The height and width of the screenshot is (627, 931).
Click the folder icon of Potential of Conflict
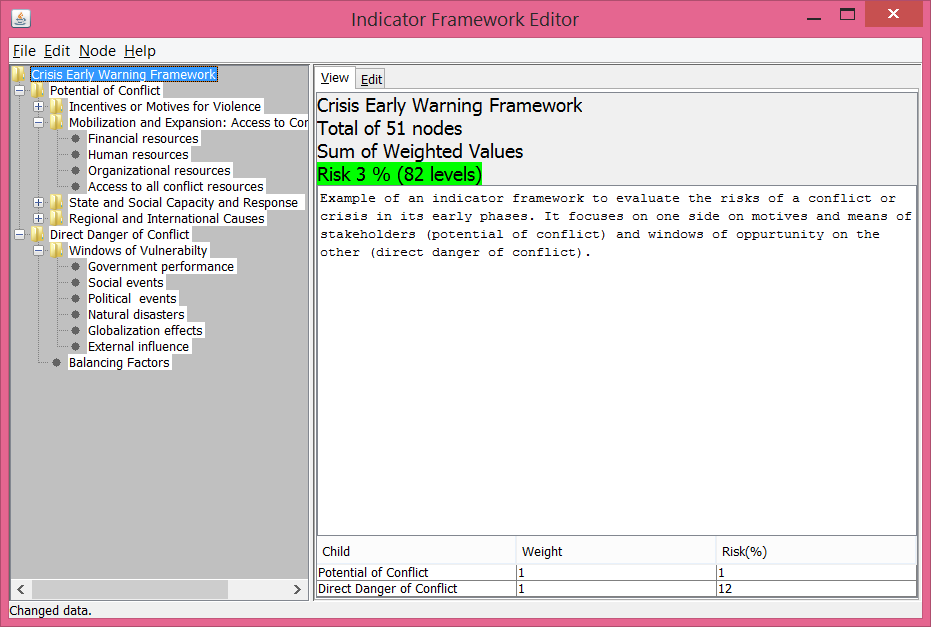pos(38,90)
